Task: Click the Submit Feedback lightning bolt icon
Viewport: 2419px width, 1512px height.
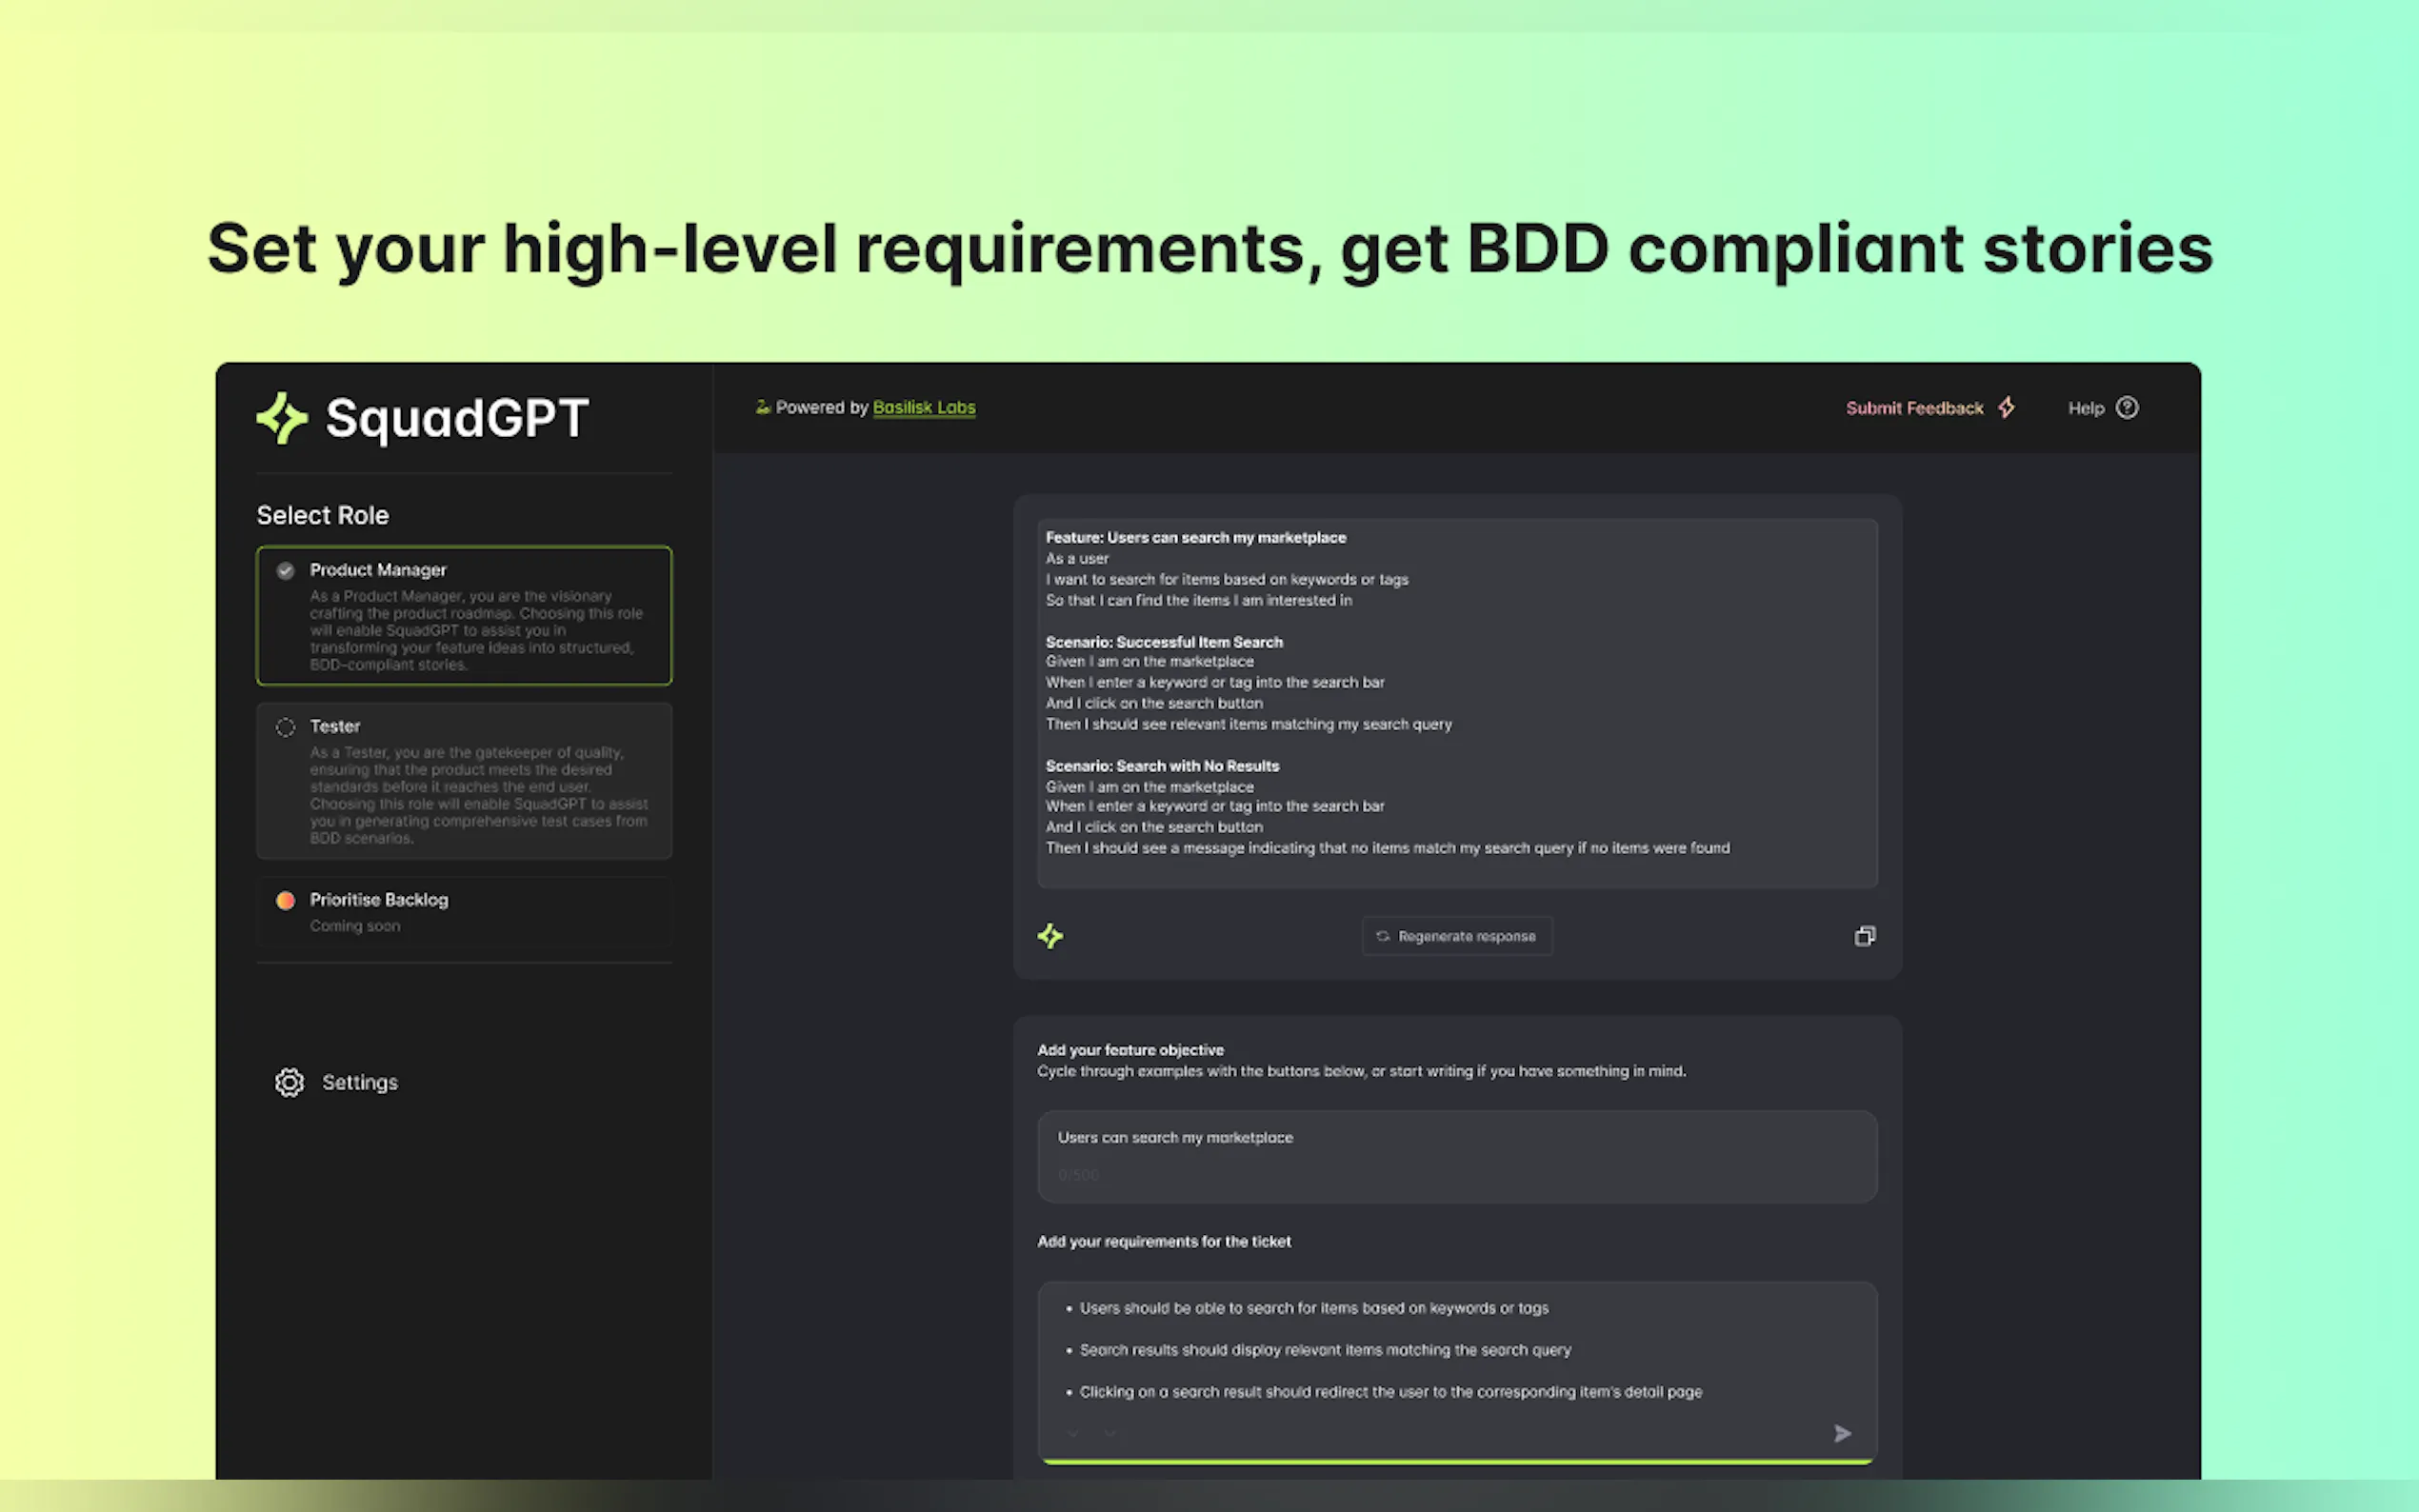Action: tap(2006, 408)
